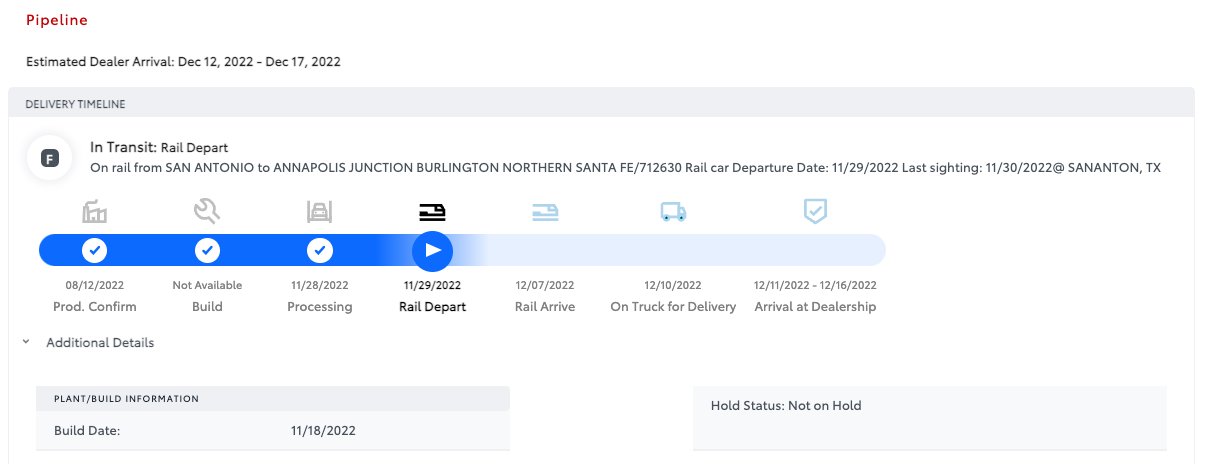The width and height of the screenshot is (1218, 464).
Task: Click the wrench Build stage icon
Action: pos(207,211)
